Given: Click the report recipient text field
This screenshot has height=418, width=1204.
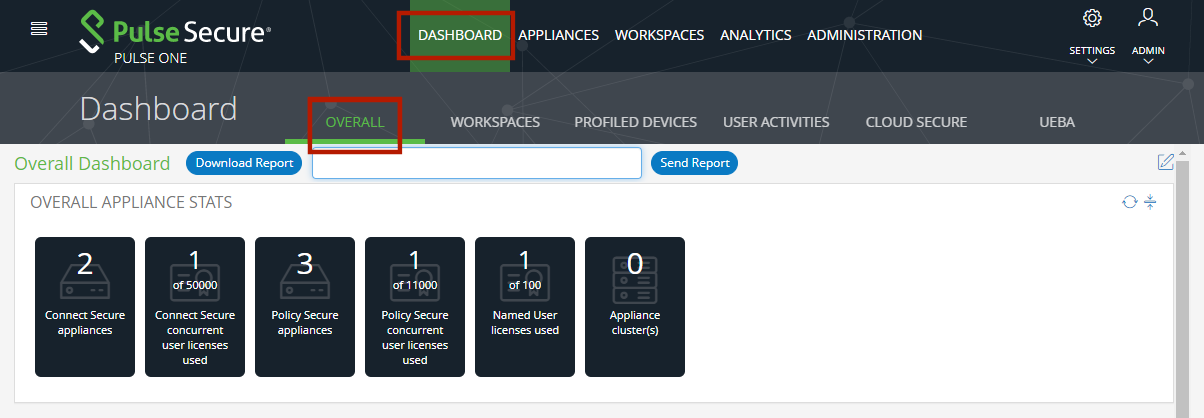Looking at the screenshot, I should click(476, 163).
